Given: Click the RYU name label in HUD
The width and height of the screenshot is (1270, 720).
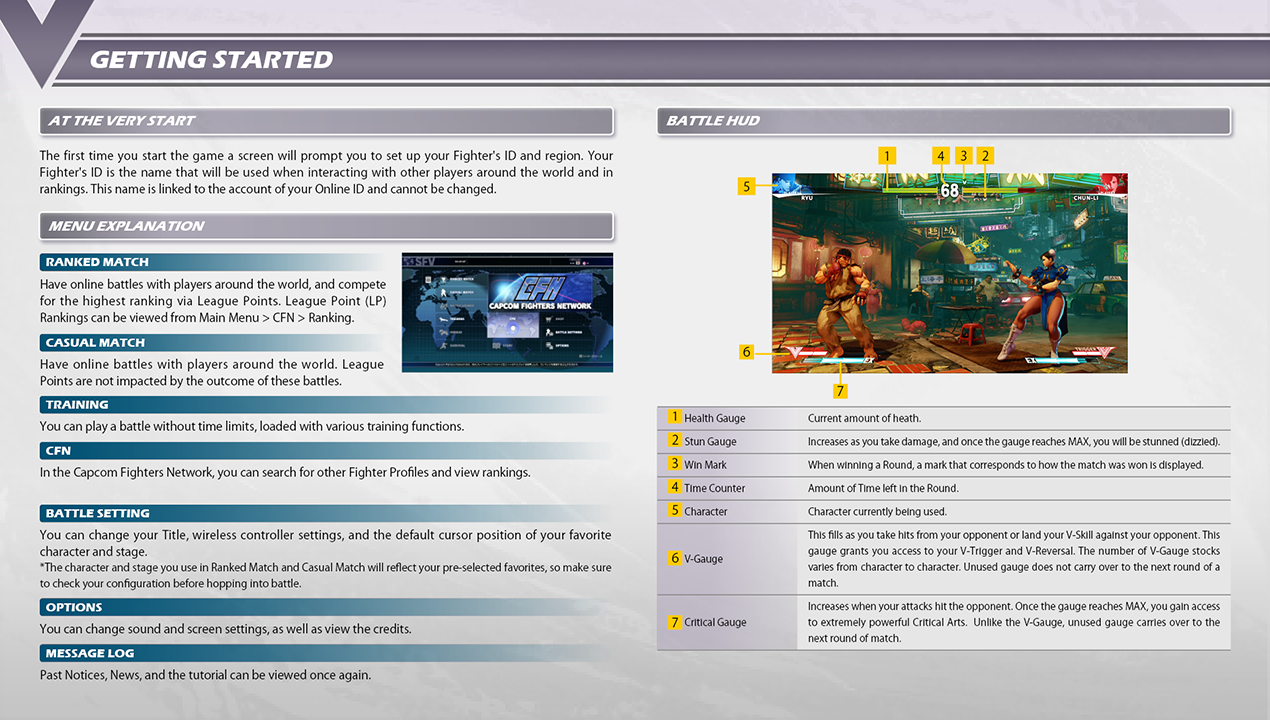Looking at the screenshot, I should coord(807,198).
